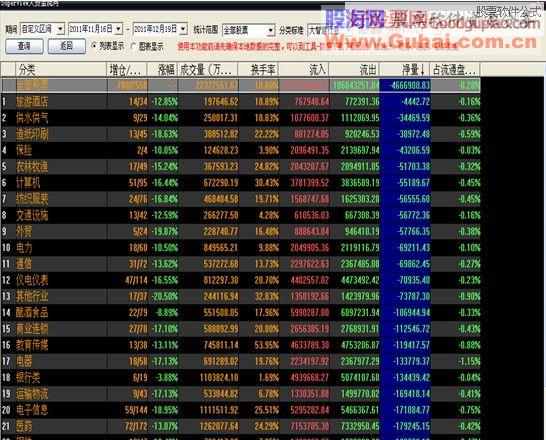Sort by the 分类 column header
The width and height of the screenshot is (546, 440).
[x=61, y=70]
